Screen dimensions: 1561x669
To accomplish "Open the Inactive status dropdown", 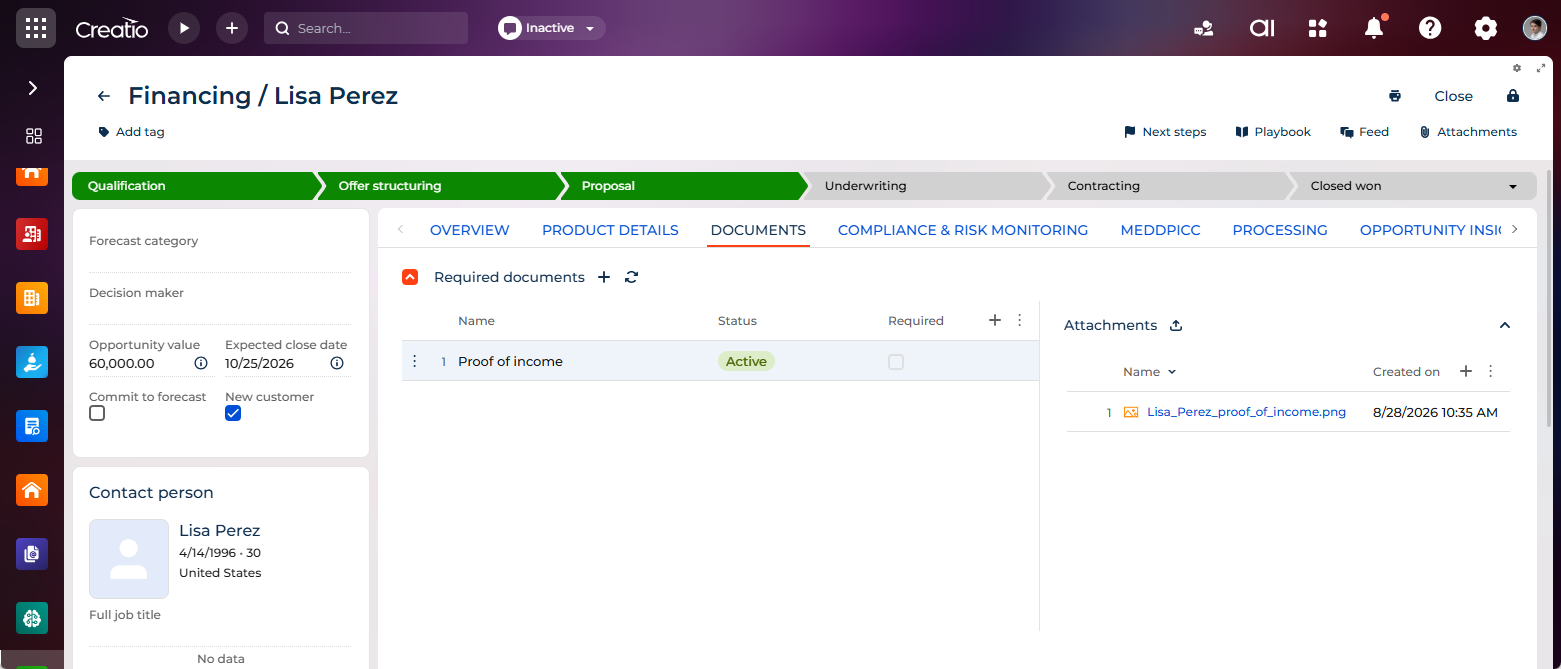I will click(551, 28).
